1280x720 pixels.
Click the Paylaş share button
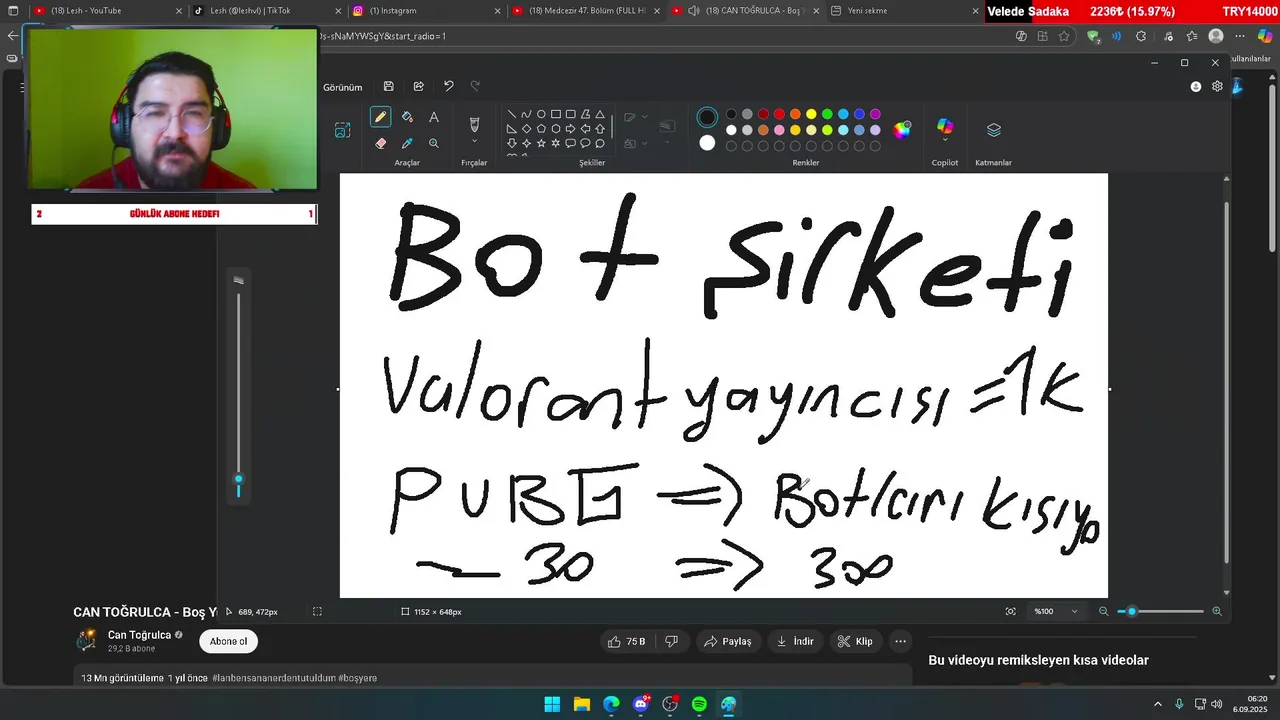pyautogui.click(x=728, y=641)
